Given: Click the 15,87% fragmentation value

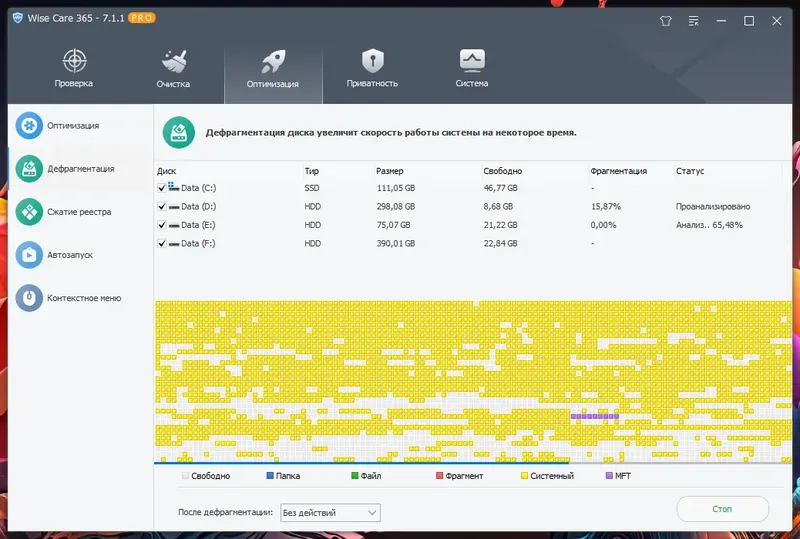Looking at the screenshot, I should (606, 207).
